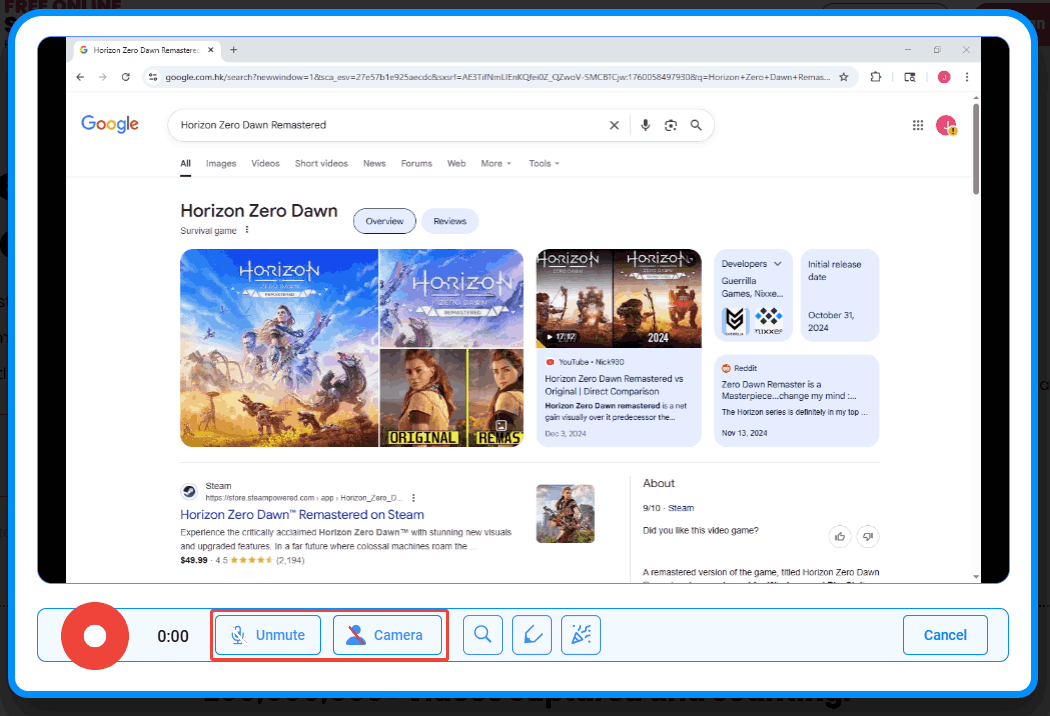The image size is (1050, 716).
Task: Expand the Developers info card chevron
Action: (x=777, y=264)
